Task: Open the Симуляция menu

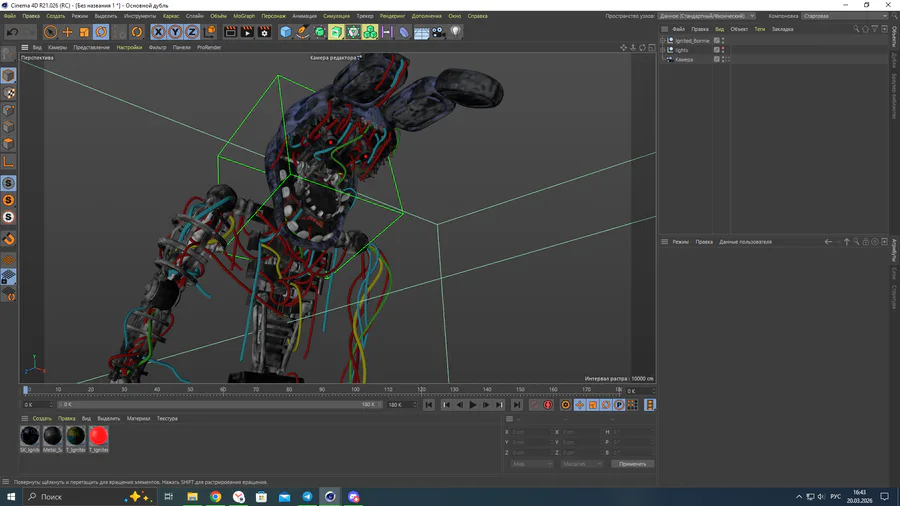Action: pyautogui.click(x=336, y=16)
